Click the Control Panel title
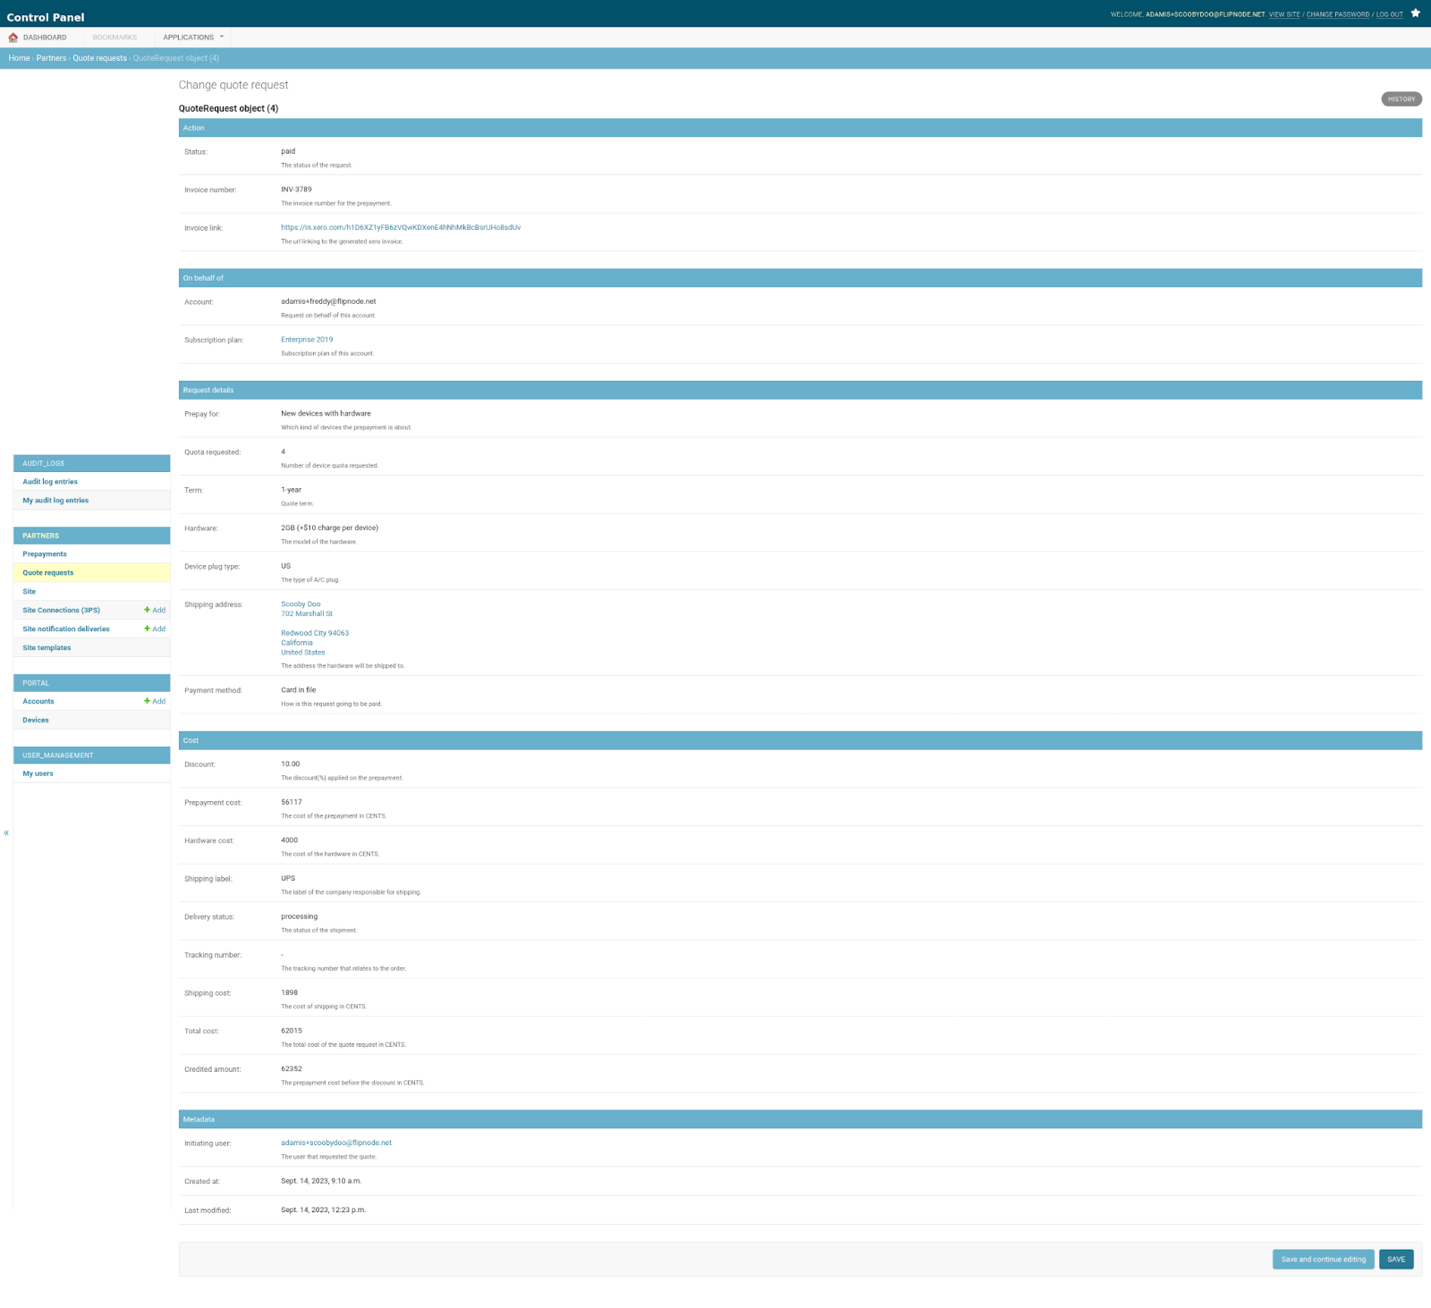This screenshot has width=1431, height=1308. (45, 17)
